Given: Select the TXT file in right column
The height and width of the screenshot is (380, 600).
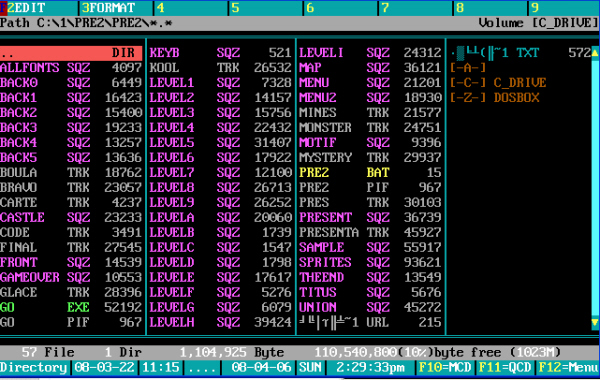Looking at the screenshot, I should click(x=520, y=53).
